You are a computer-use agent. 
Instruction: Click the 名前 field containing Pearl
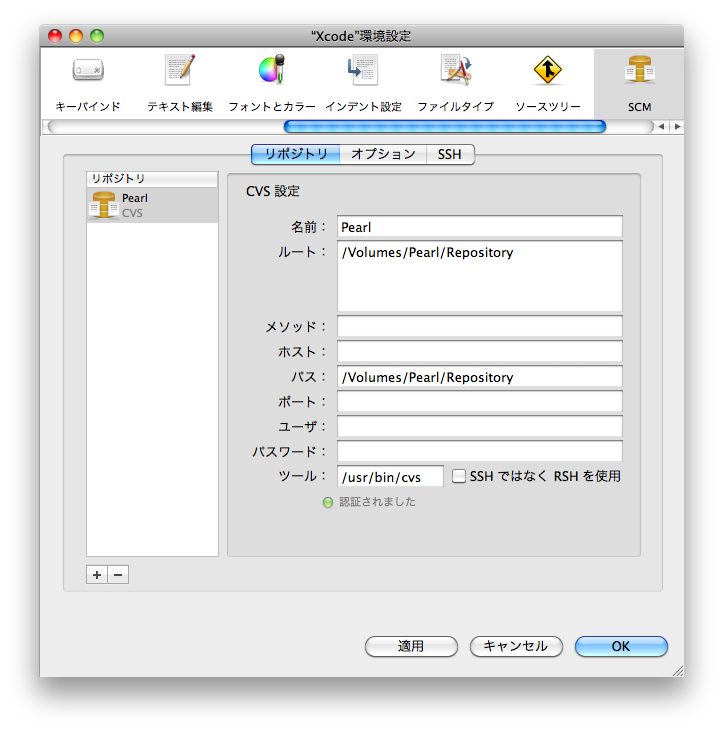(479, 227)
